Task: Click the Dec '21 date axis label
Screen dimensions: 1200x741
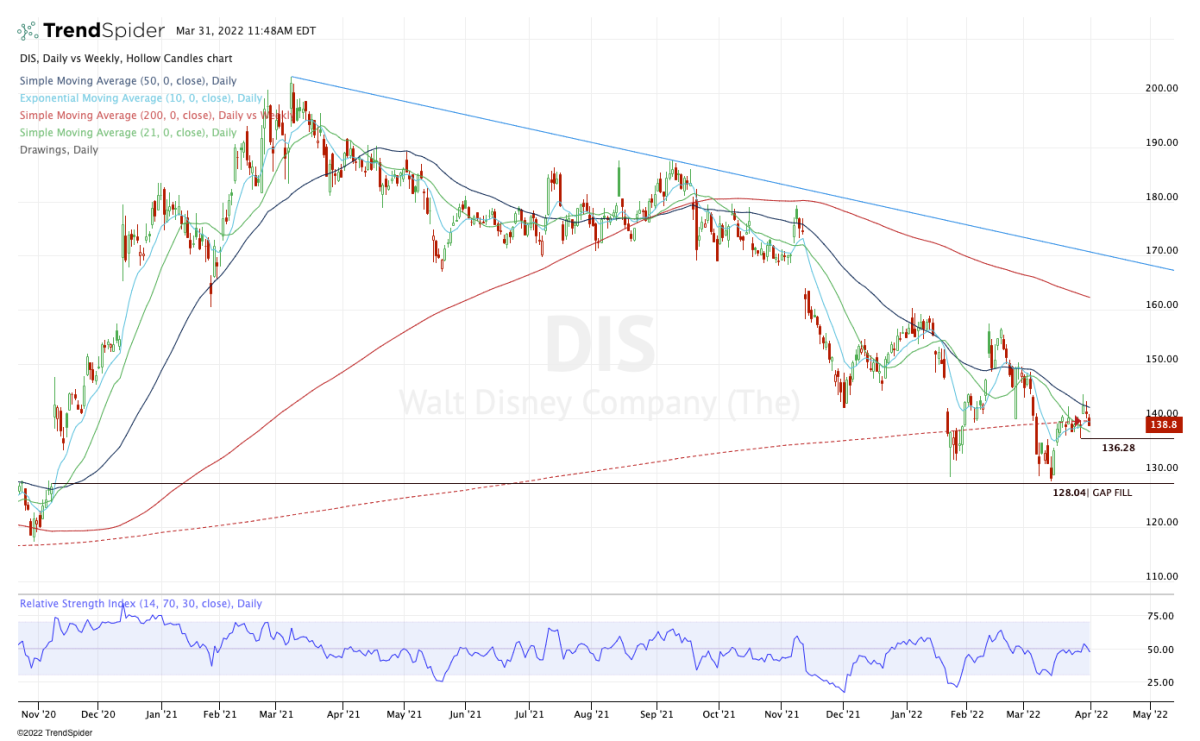Action: click(x=843, y=715)
